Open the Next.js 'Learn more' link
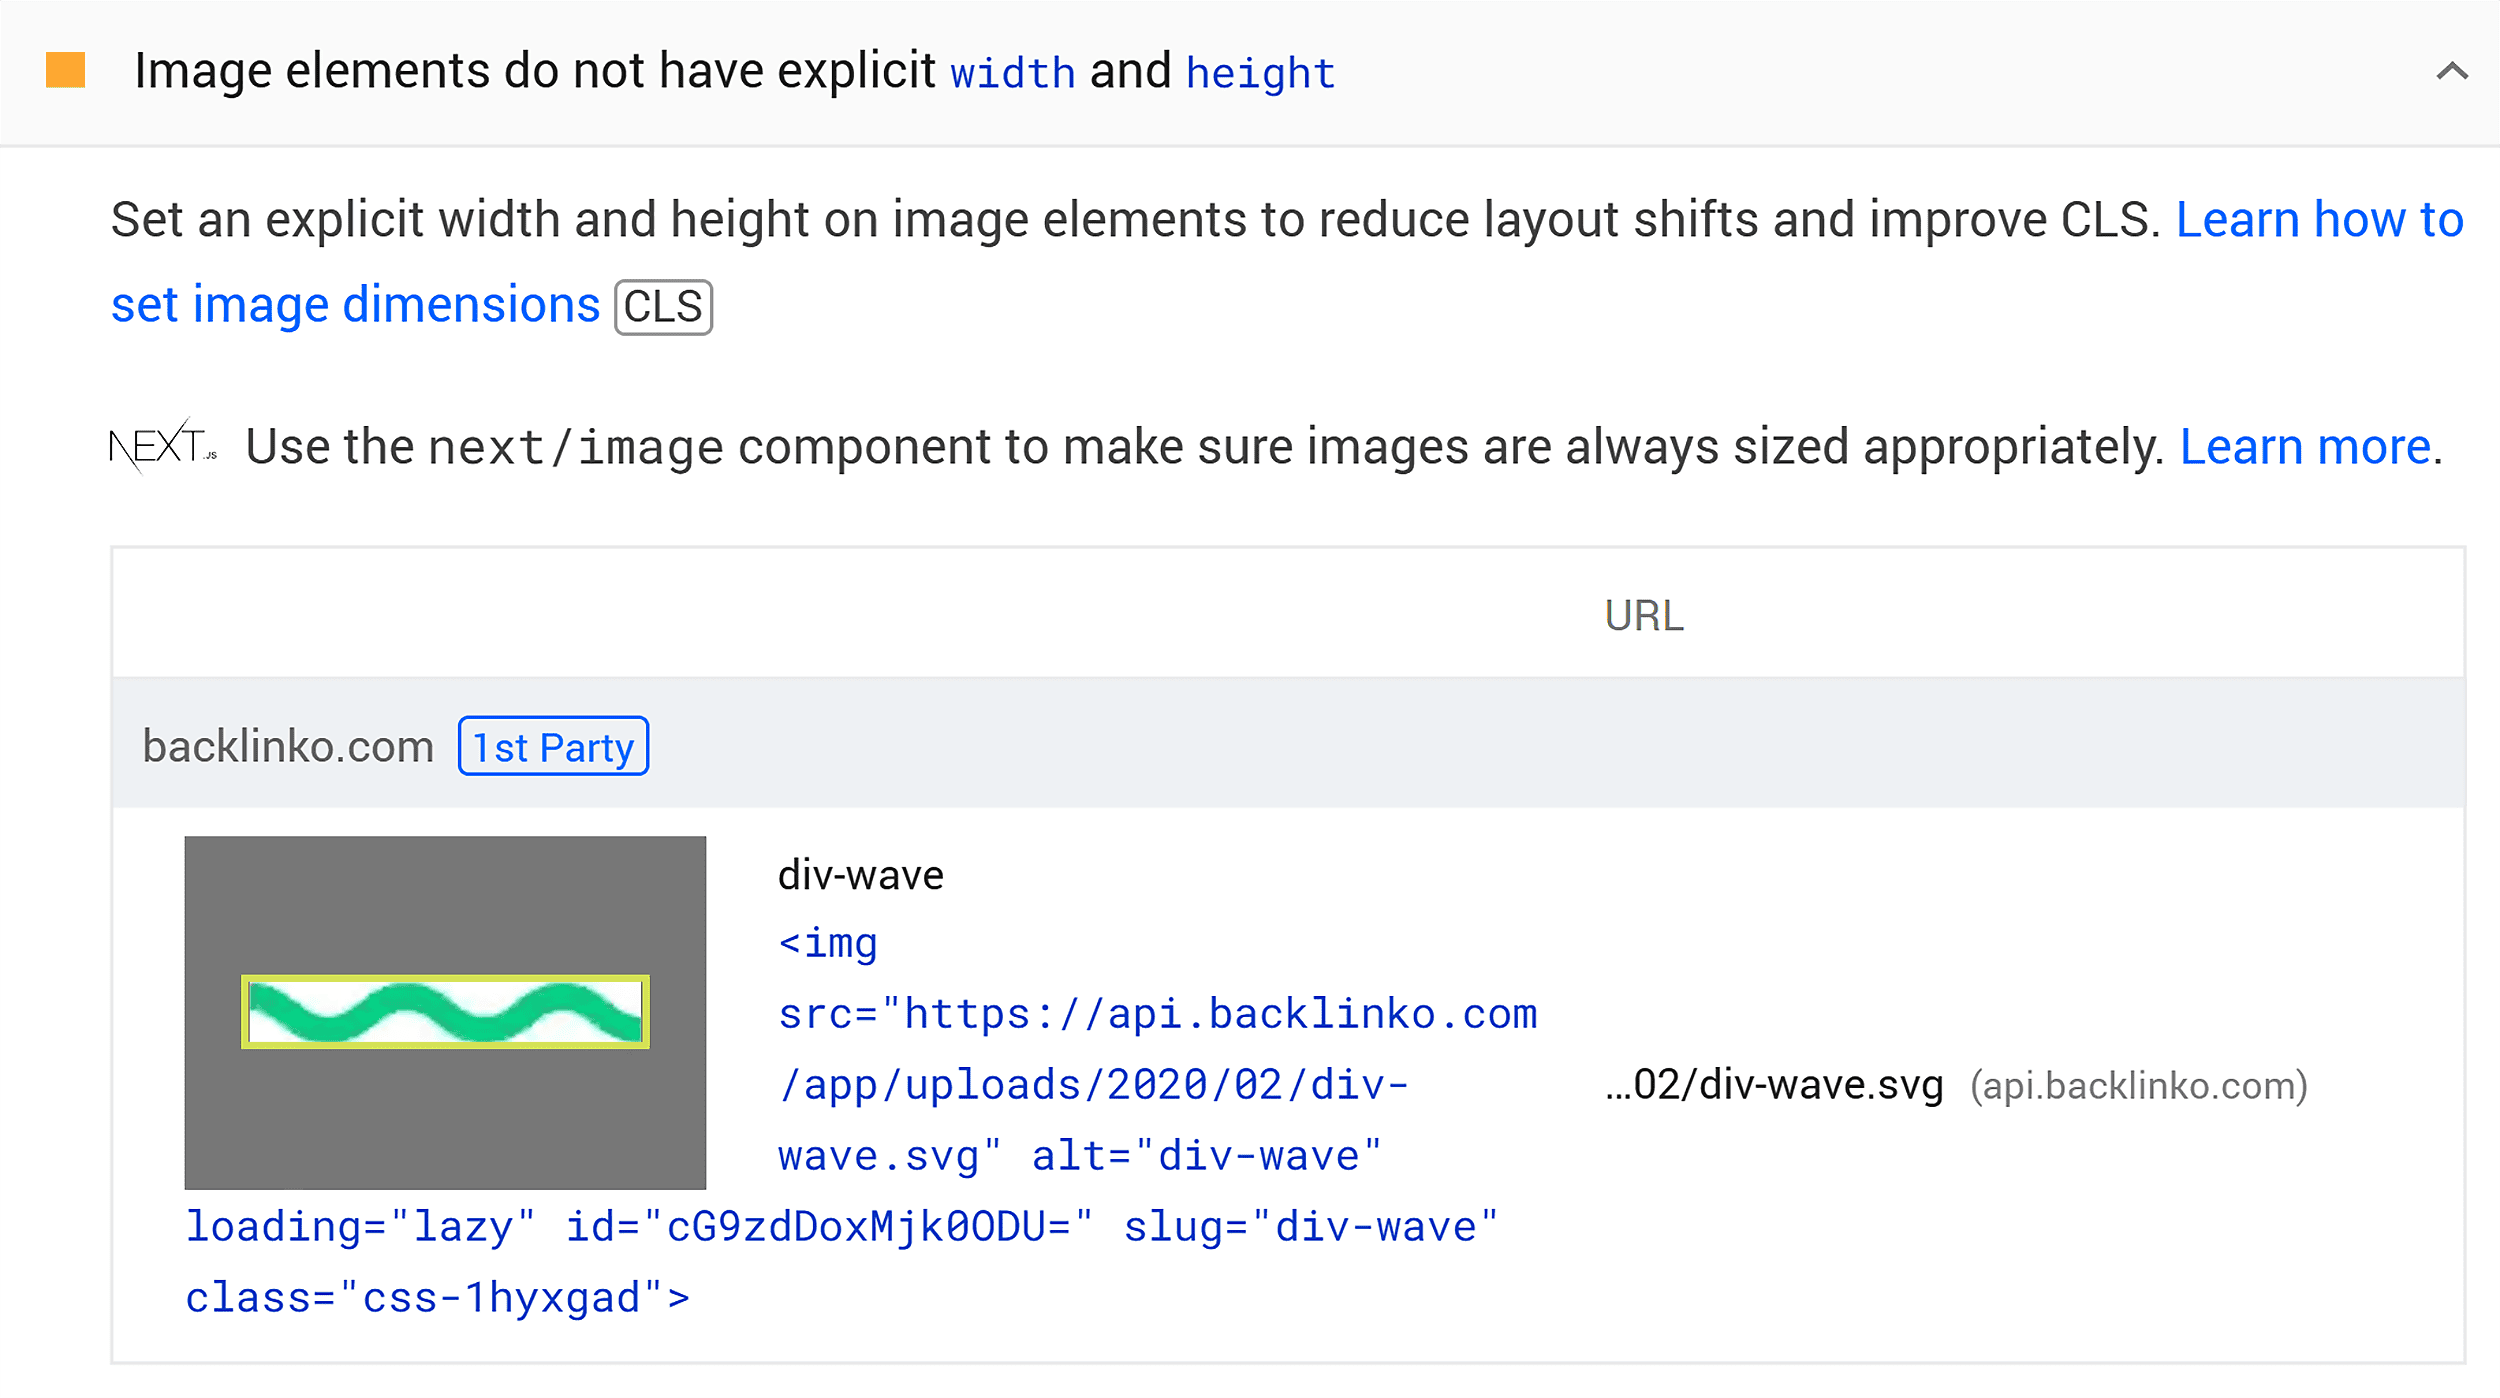Screen dimensions: 2500x1398 pos(2305,447)
